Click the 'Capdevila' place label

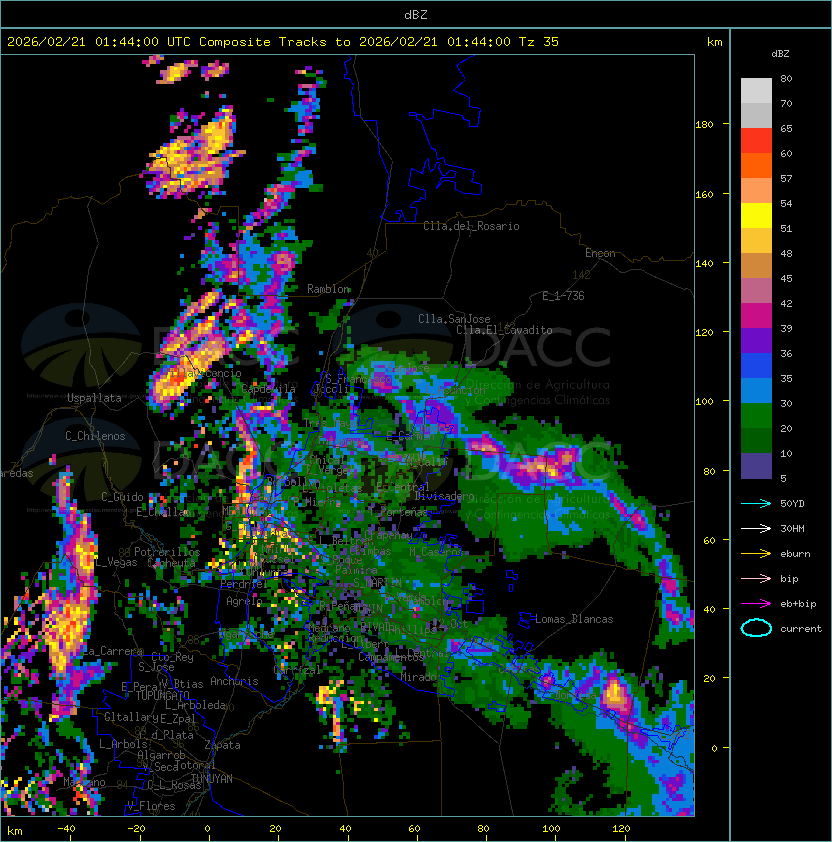tap(269, 388)
